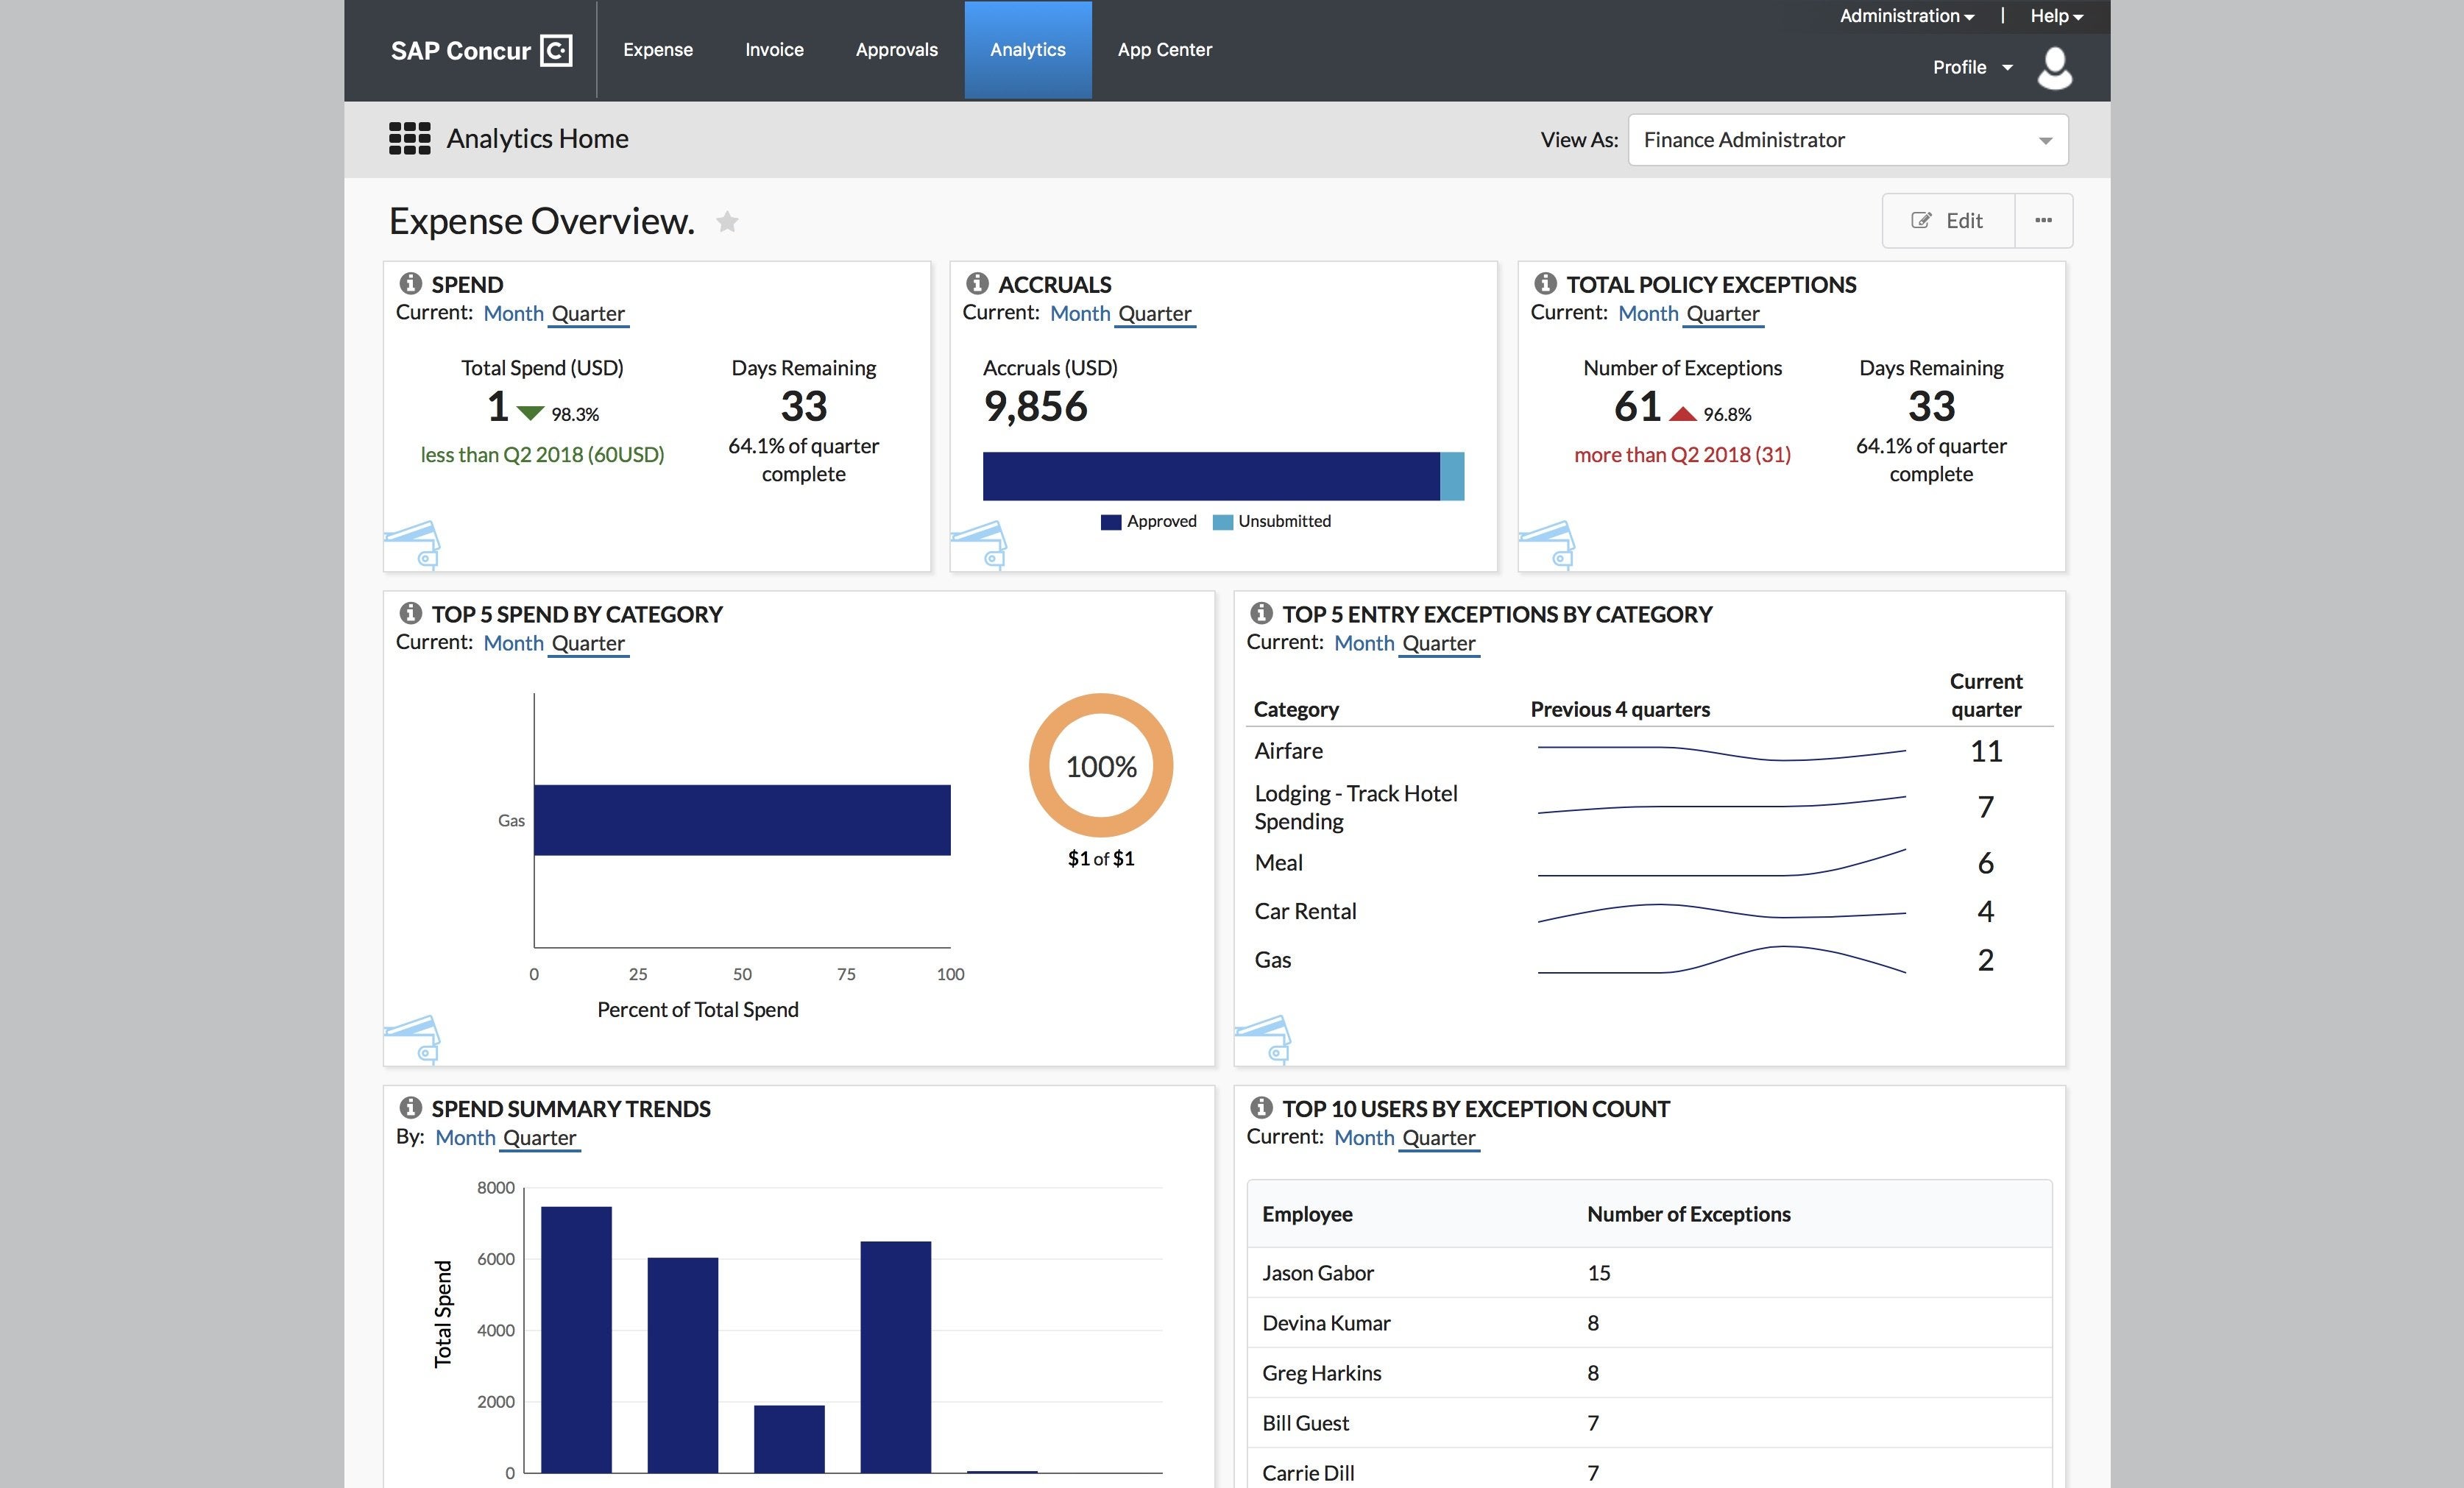Click the star/favorite icon on Expense Overview

(x=729, y=222)
